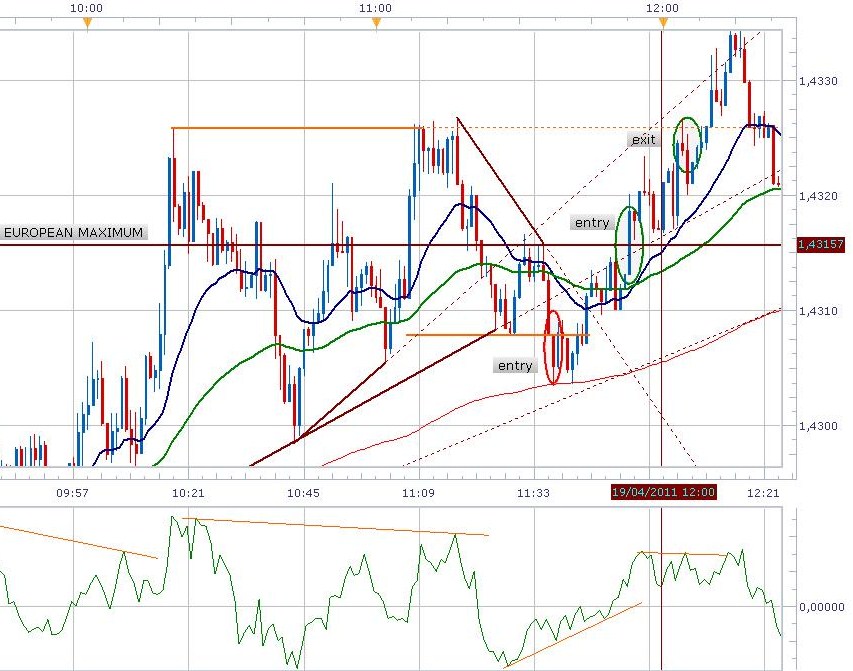The height and width of the screenshot is (671, 853).
Task: Click the 10:21 time axis label
Action: (x=188, y=494)
